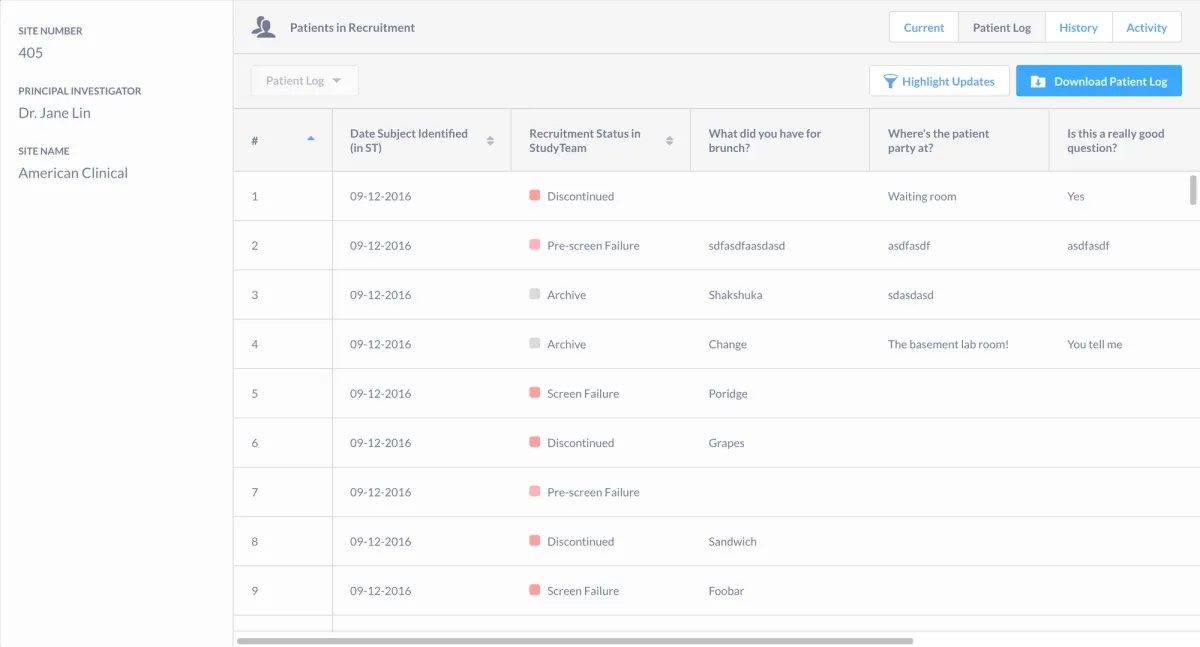Click the Patients in Recruitment people icon
This screenshot has height=647, width=1200.
pos(263,26)
